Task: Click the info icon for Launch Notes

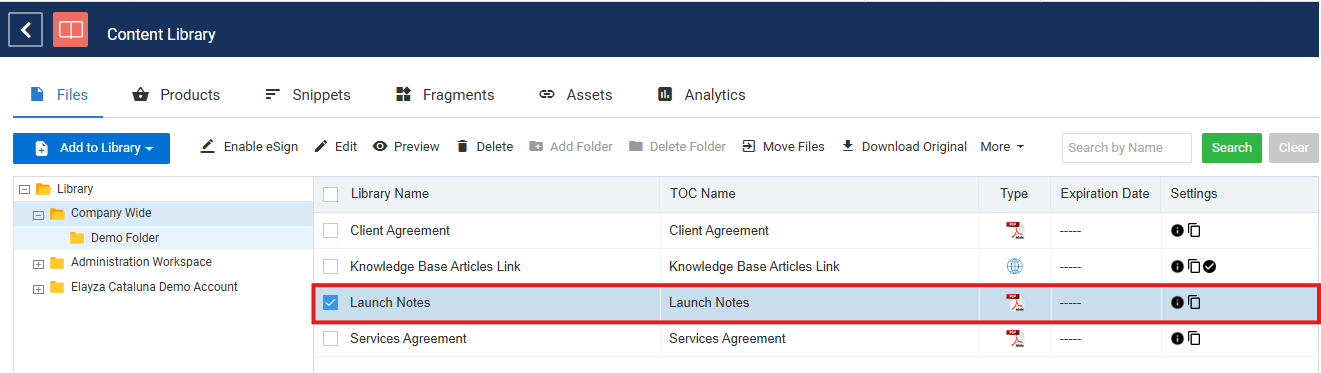Action: click(1177, 303)
